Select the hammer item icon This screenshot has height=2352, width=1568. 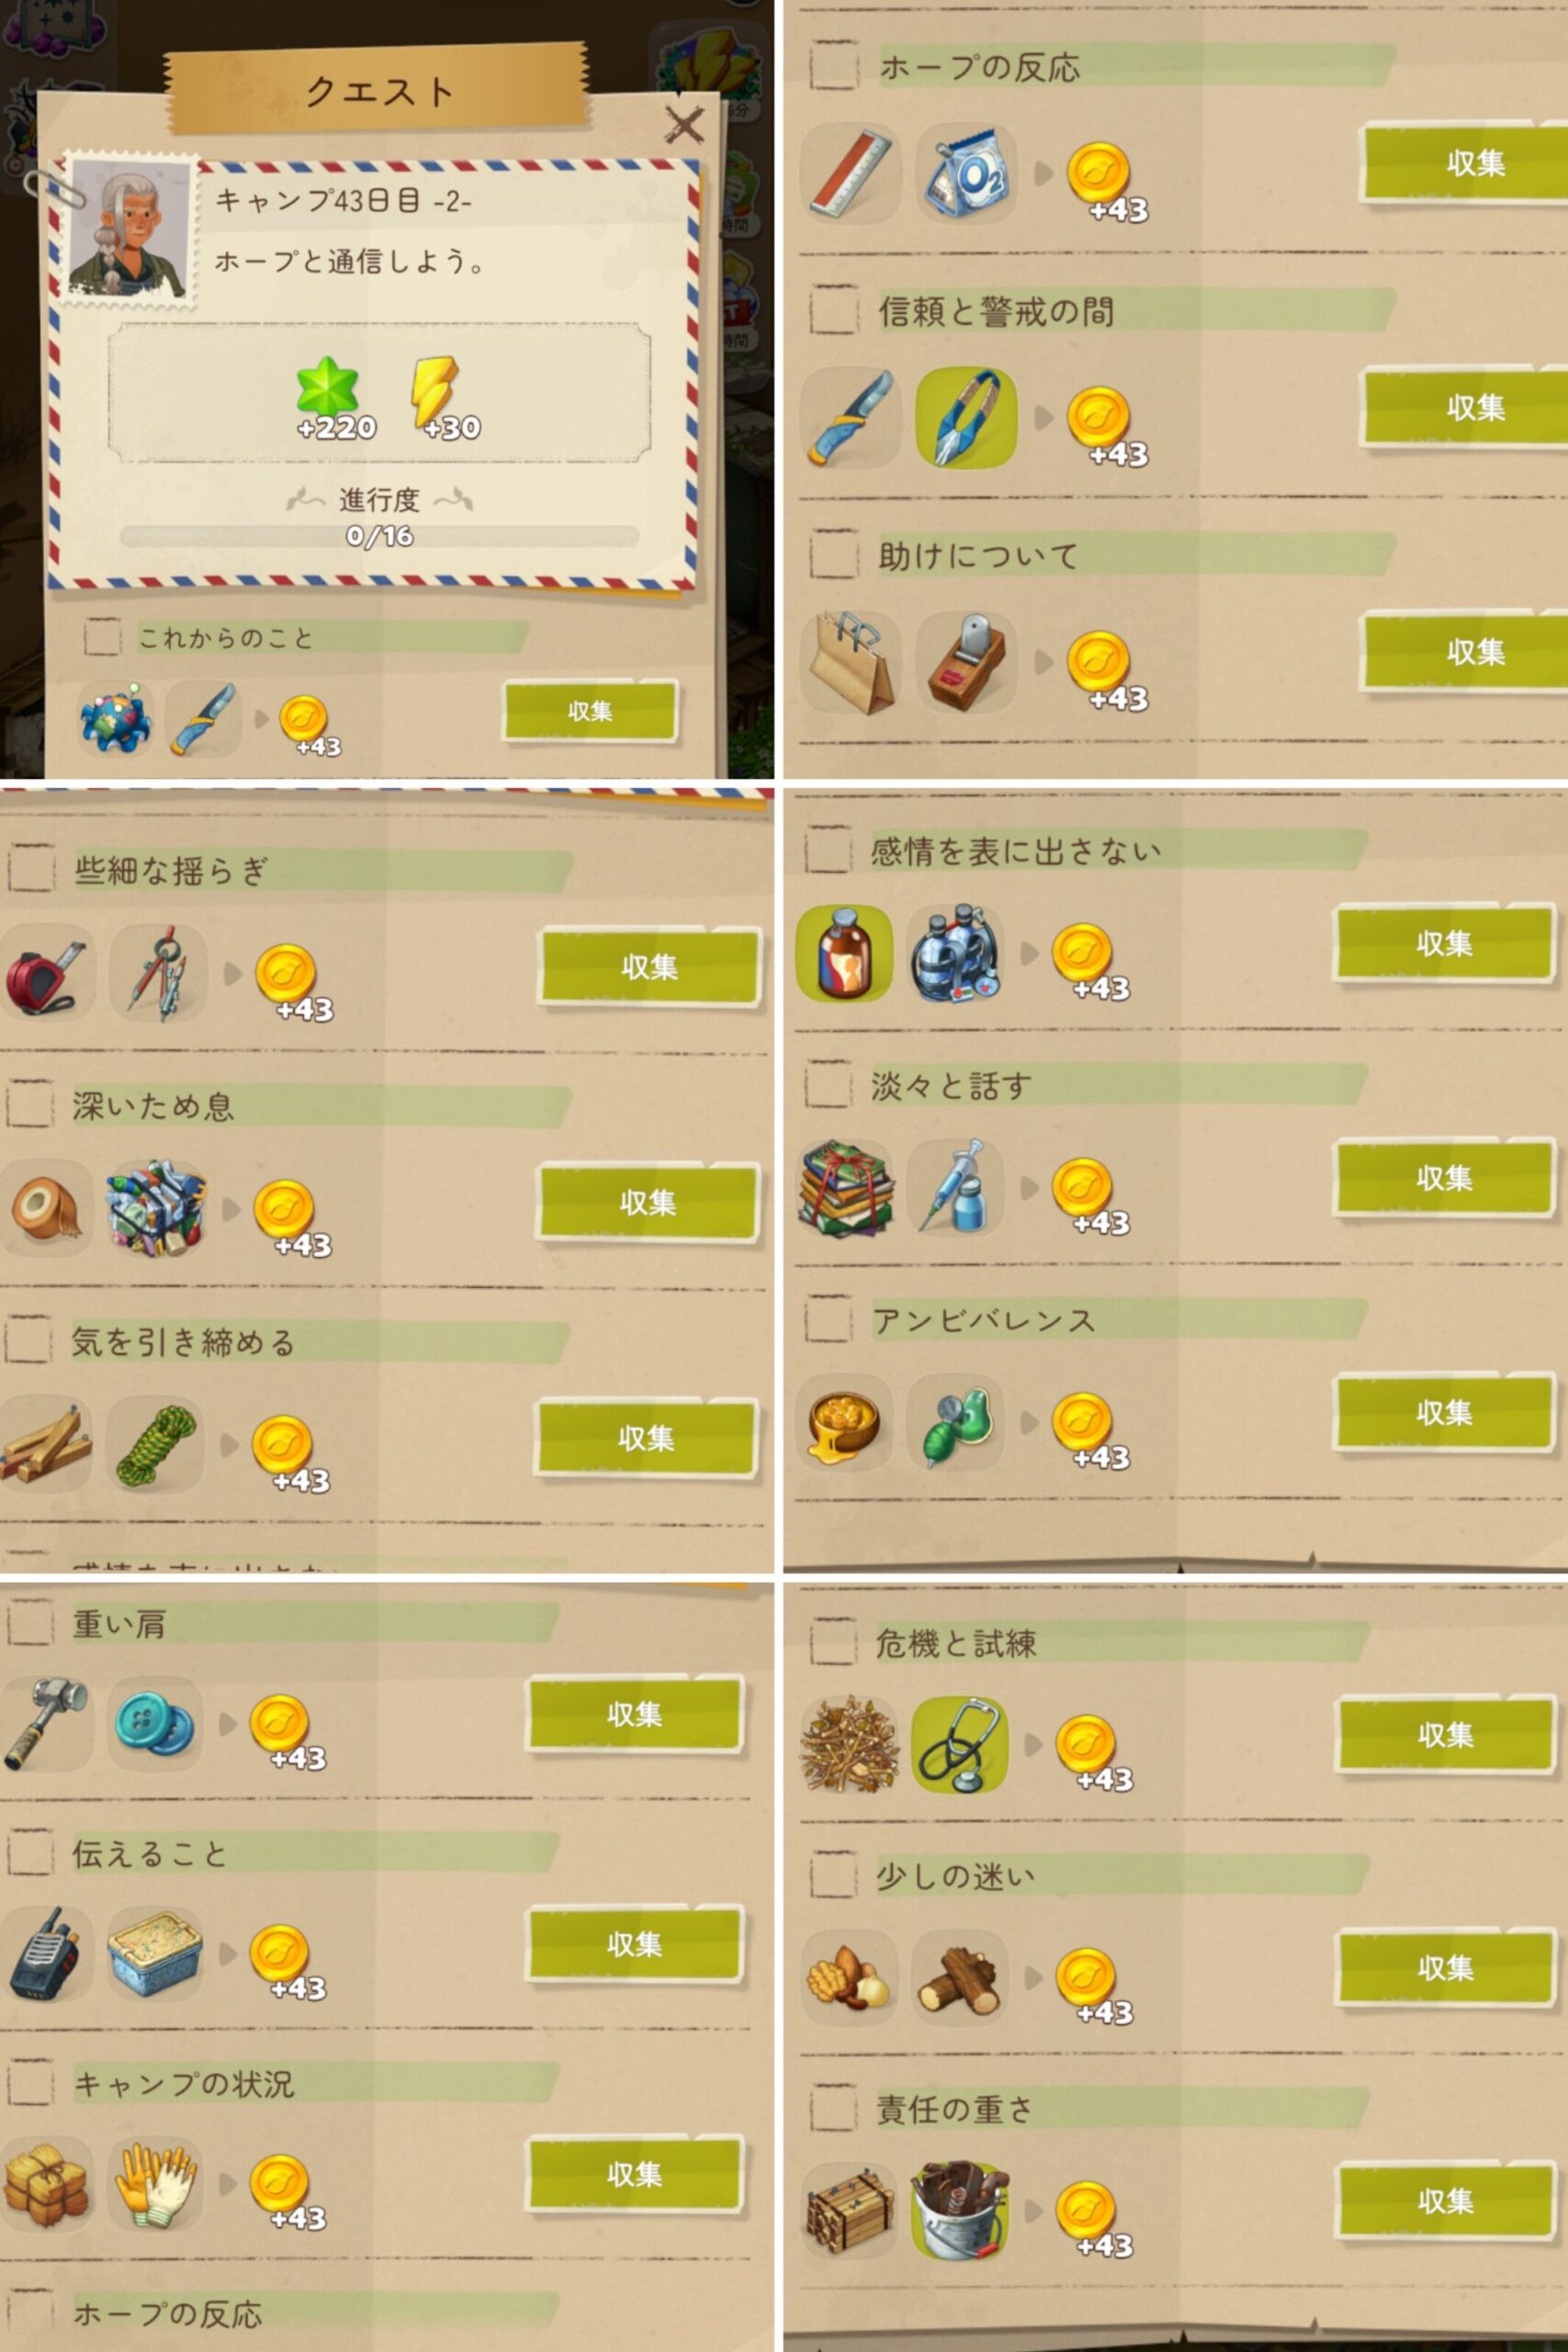tap(45, 1723)
